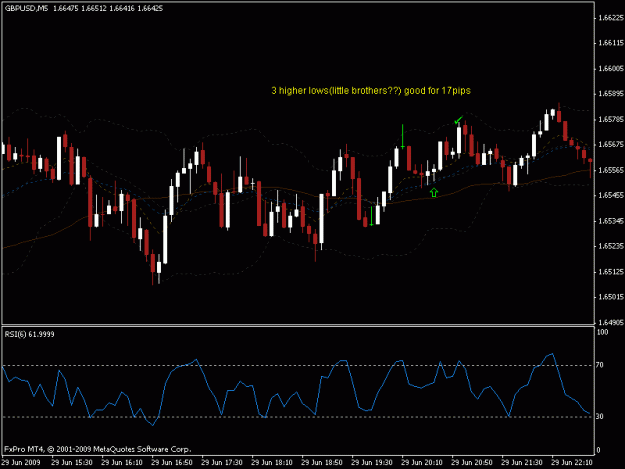Click the 29 Jun 16:50 time label
The image size is (625, 469).
pos(172,463)
